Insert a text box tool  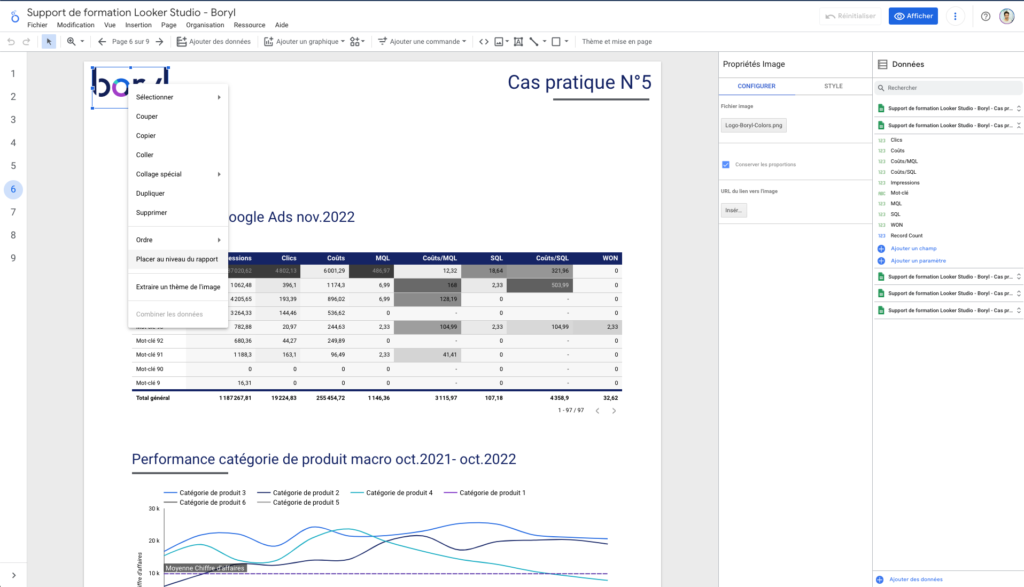click(519, 42)
